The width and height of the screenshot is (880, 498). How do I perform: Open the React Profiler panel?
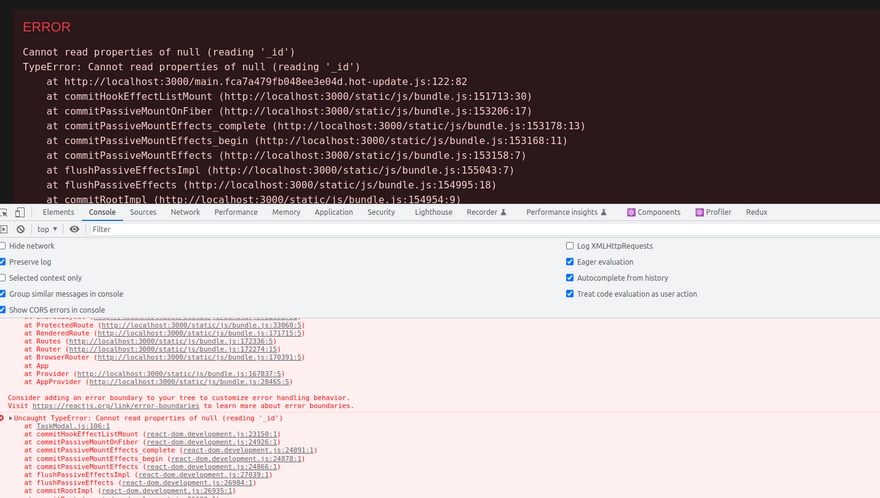(713, 213)
